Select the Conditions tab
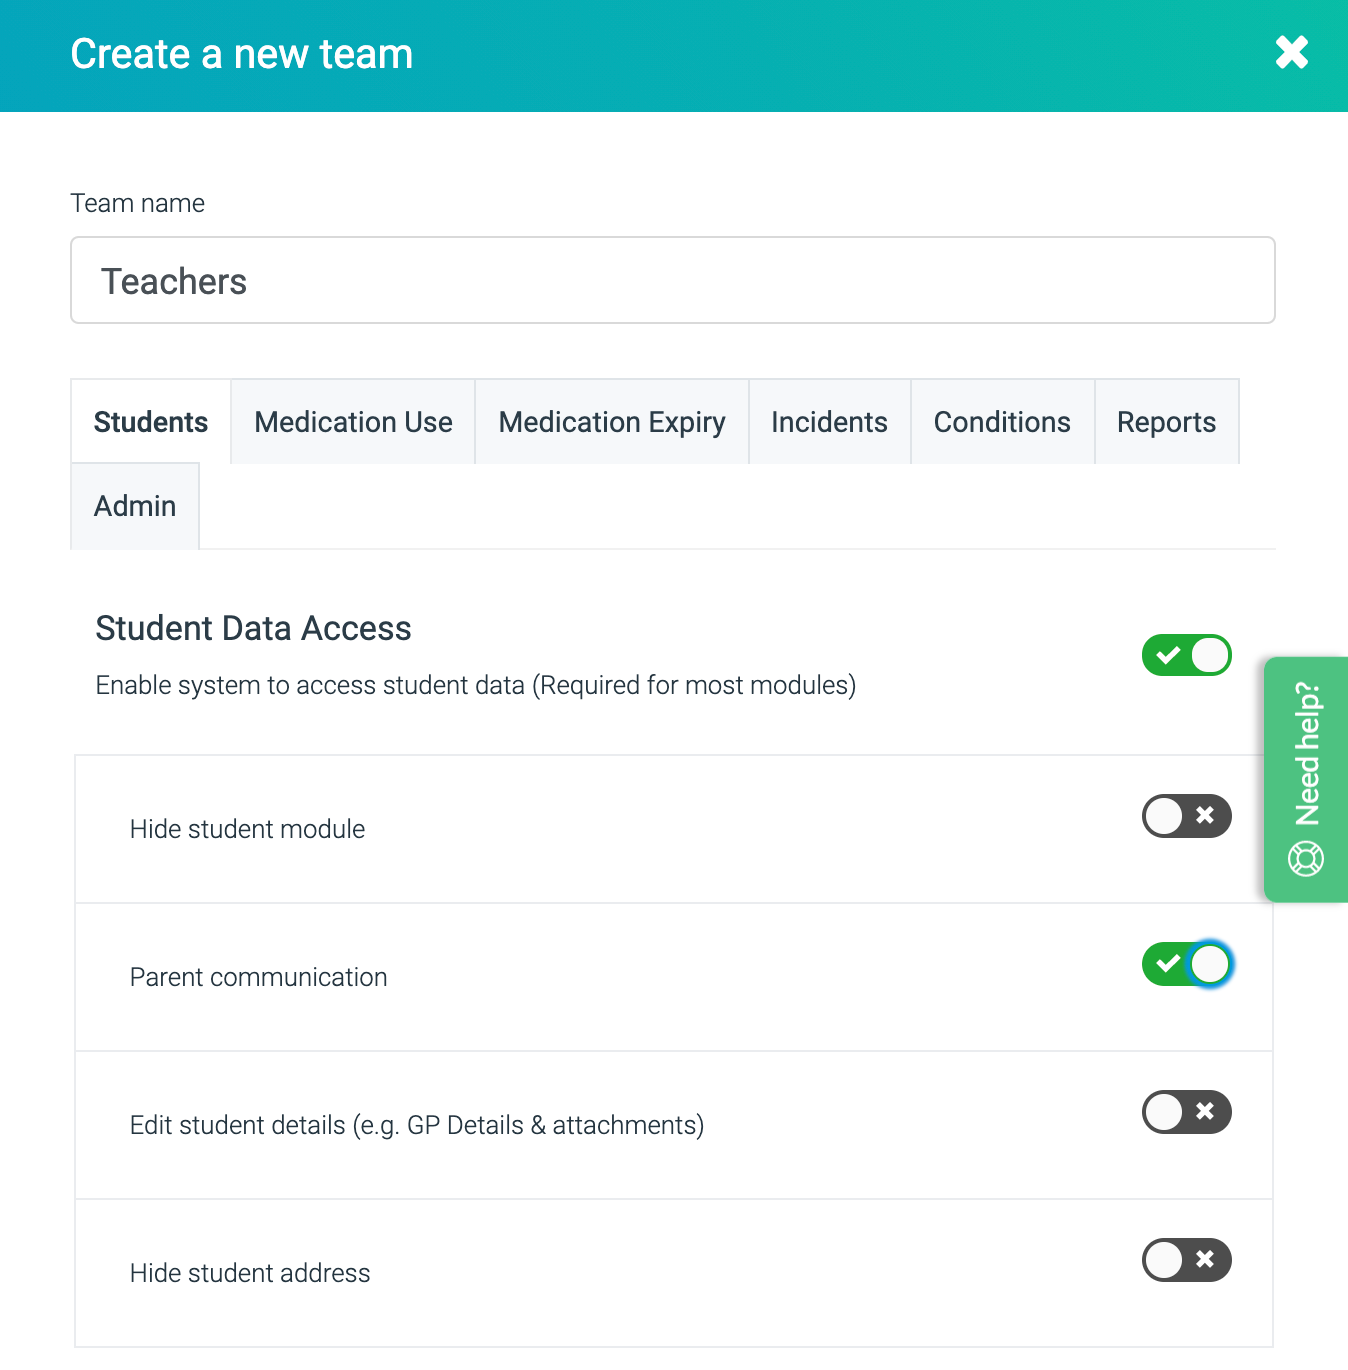The width and height of the screenshot is (1348, 1370). pyautogui.click(x=1001, y=421)
